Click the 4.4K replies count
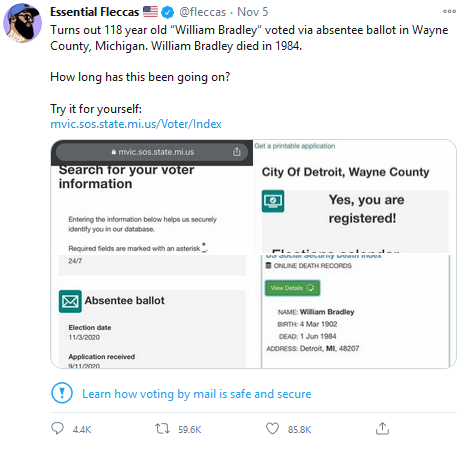 tap(82, 429)
